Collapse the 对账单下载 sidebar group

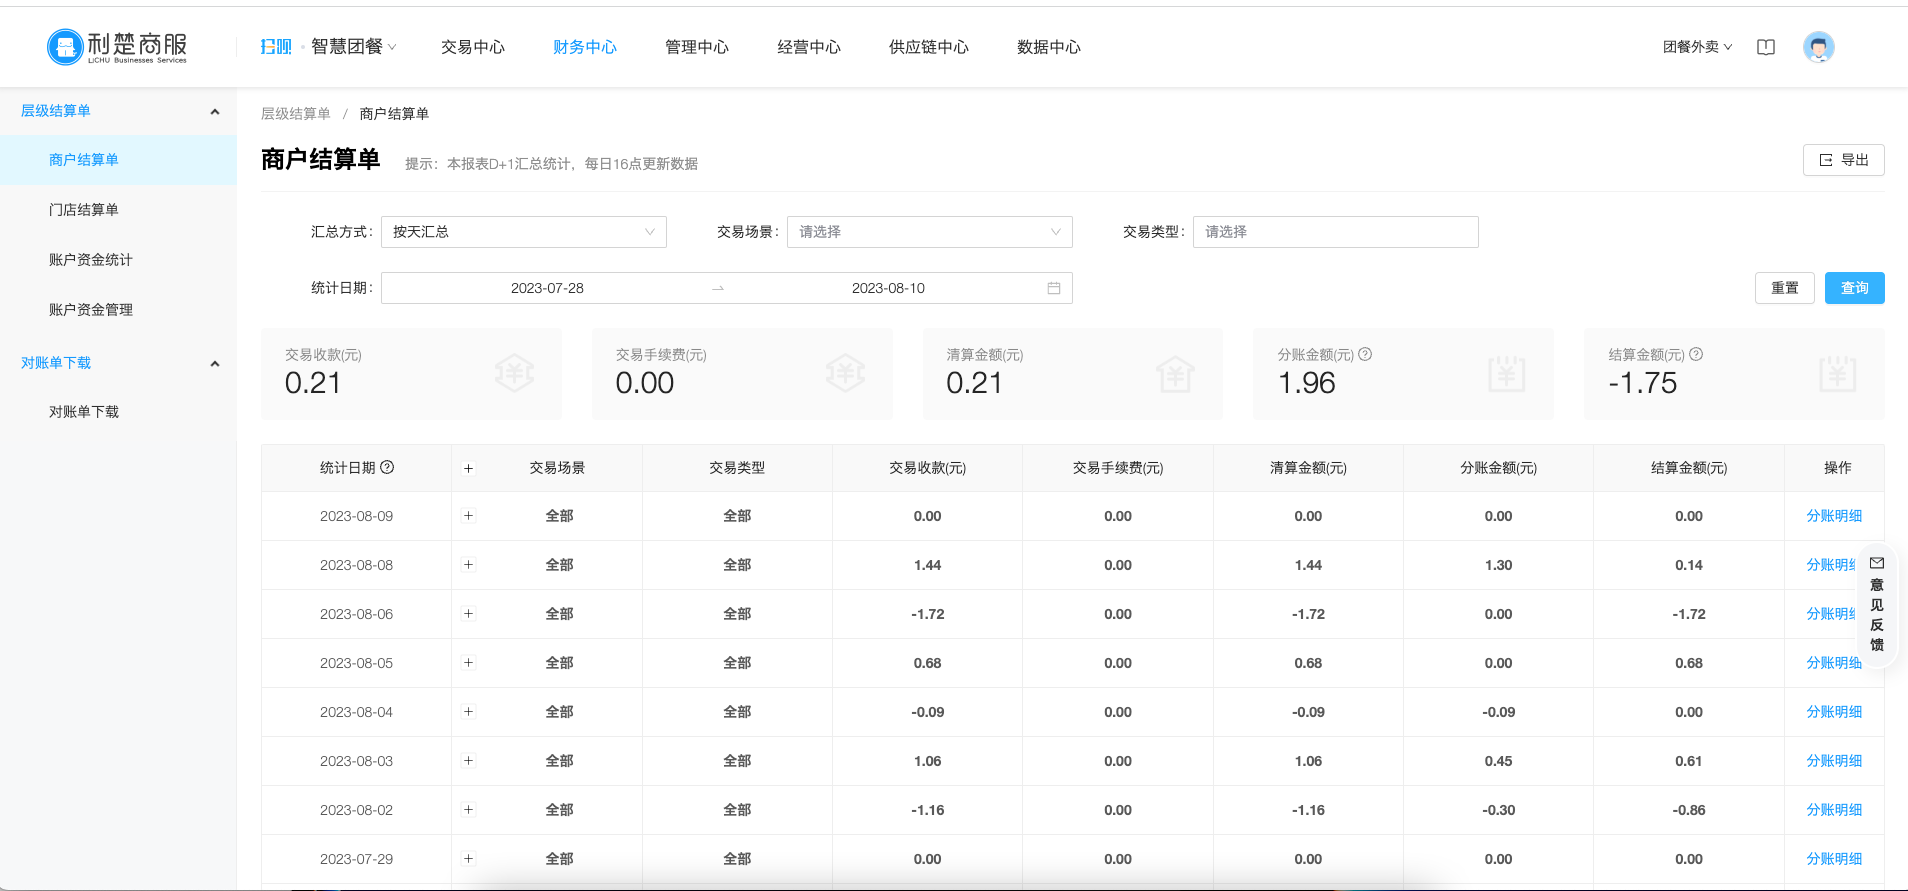(x=118, y=363)
